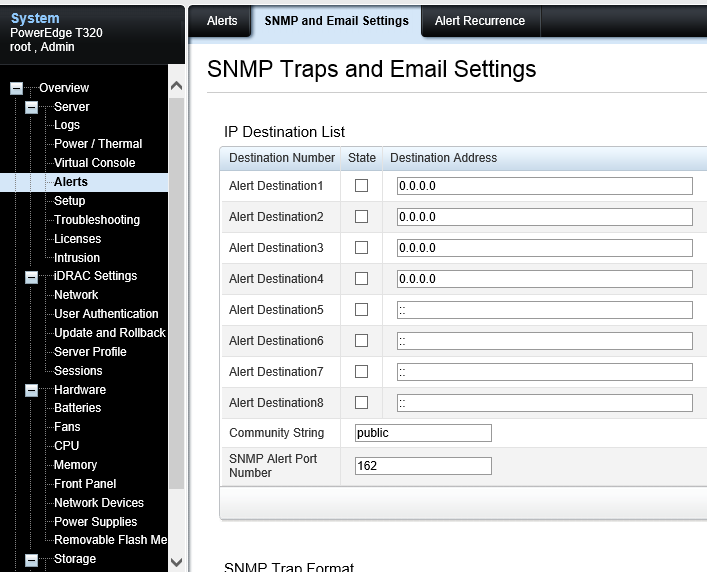Tick the Alert Destination5 state checkbox
Image resolution: width=707 pixels, height=572 pixels.
(x=362, y=310)
